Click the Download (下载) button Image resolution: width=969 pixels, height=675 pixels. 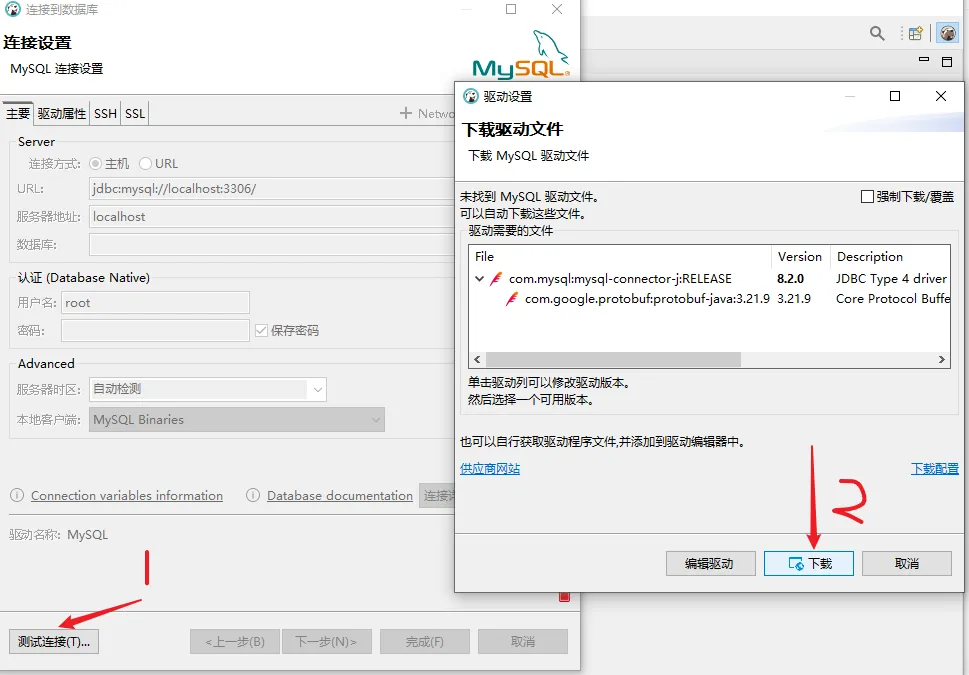click(x=808, y=564)
